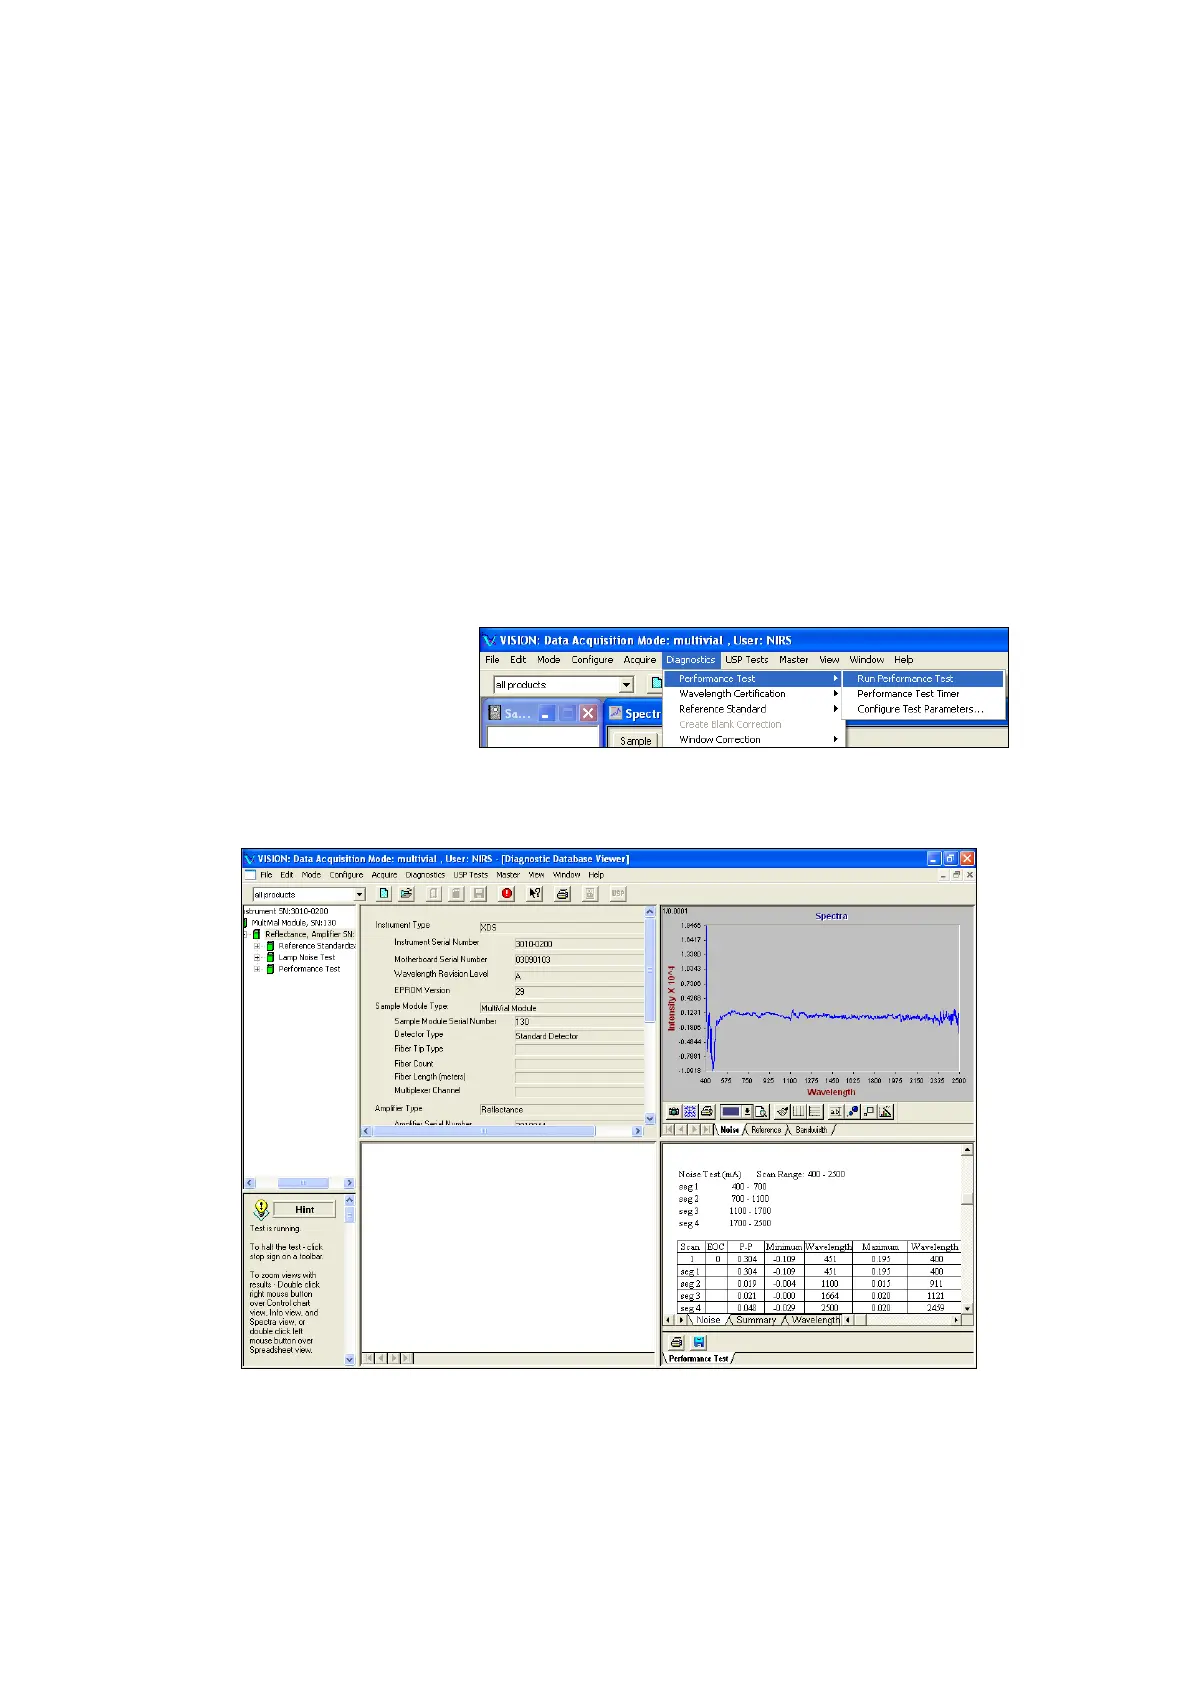Switch to Wavelength tab in results spreadsheet

coord(815,1320)
